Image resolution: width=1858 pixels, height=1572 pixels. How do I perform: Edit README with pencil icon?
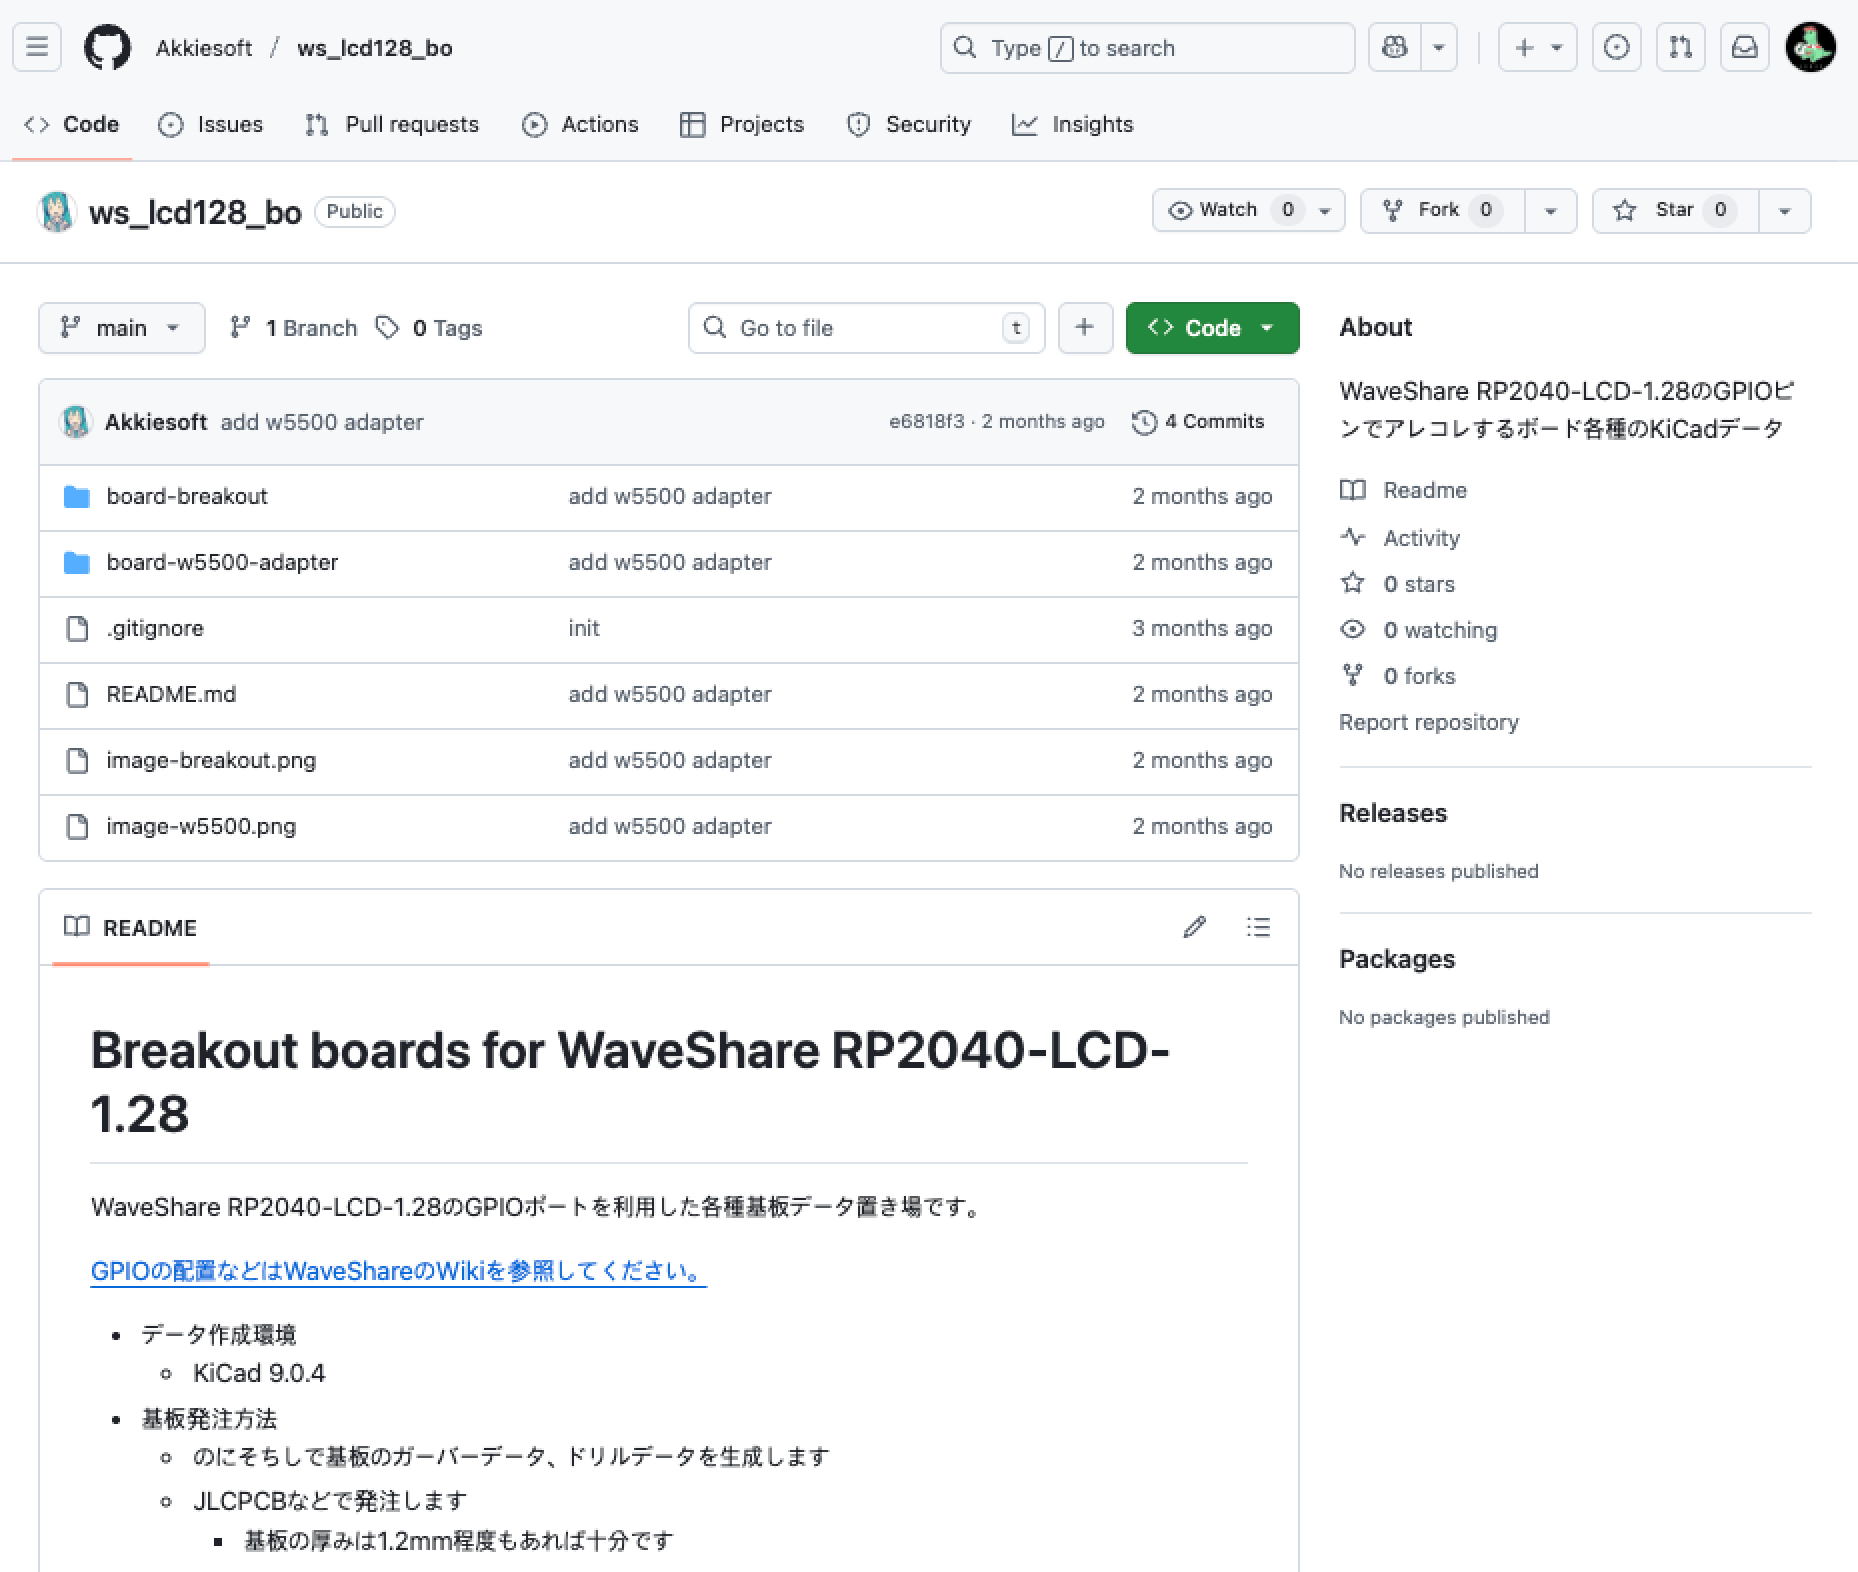coord(1194,927)
